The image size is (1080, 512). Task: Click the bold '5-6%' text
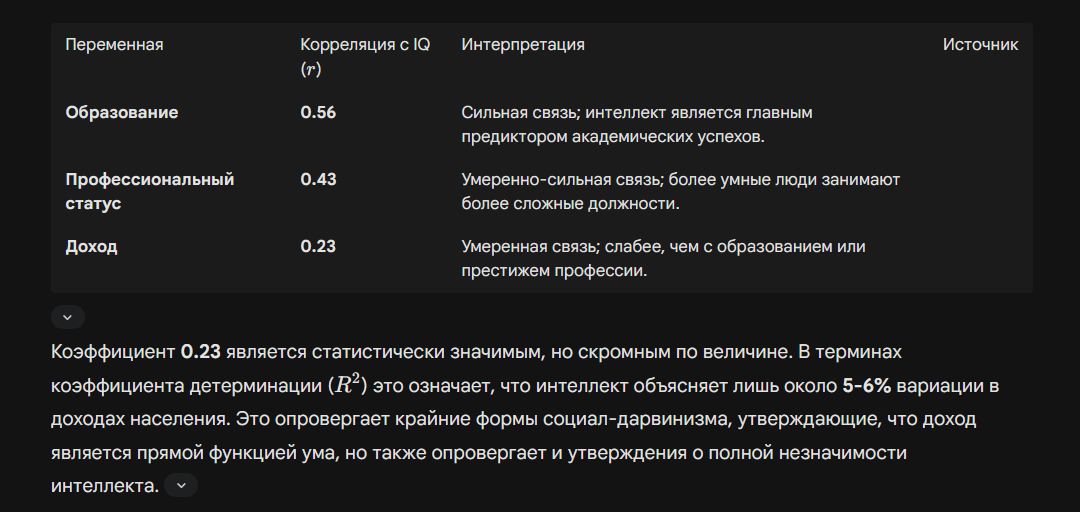[x=871, y=385]
